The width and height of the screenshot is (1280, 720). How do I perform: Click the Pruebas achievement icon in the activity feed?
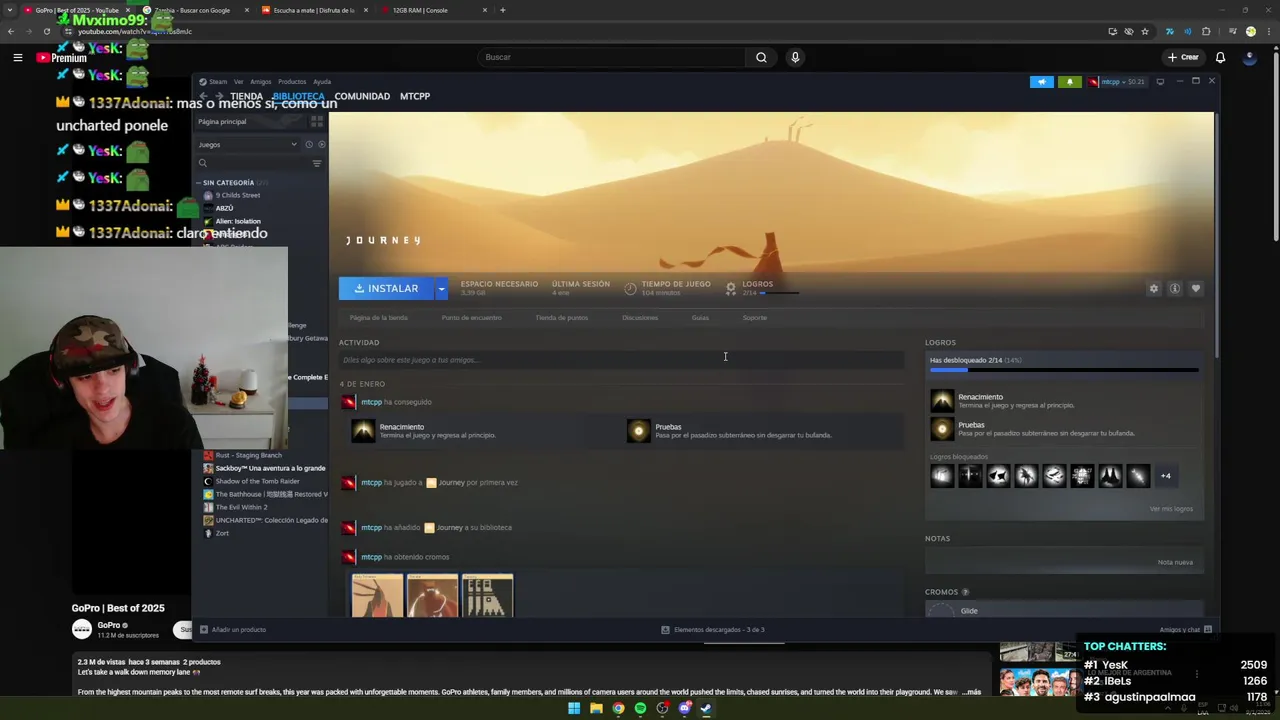pyautogui.click(x=638, y=431)
